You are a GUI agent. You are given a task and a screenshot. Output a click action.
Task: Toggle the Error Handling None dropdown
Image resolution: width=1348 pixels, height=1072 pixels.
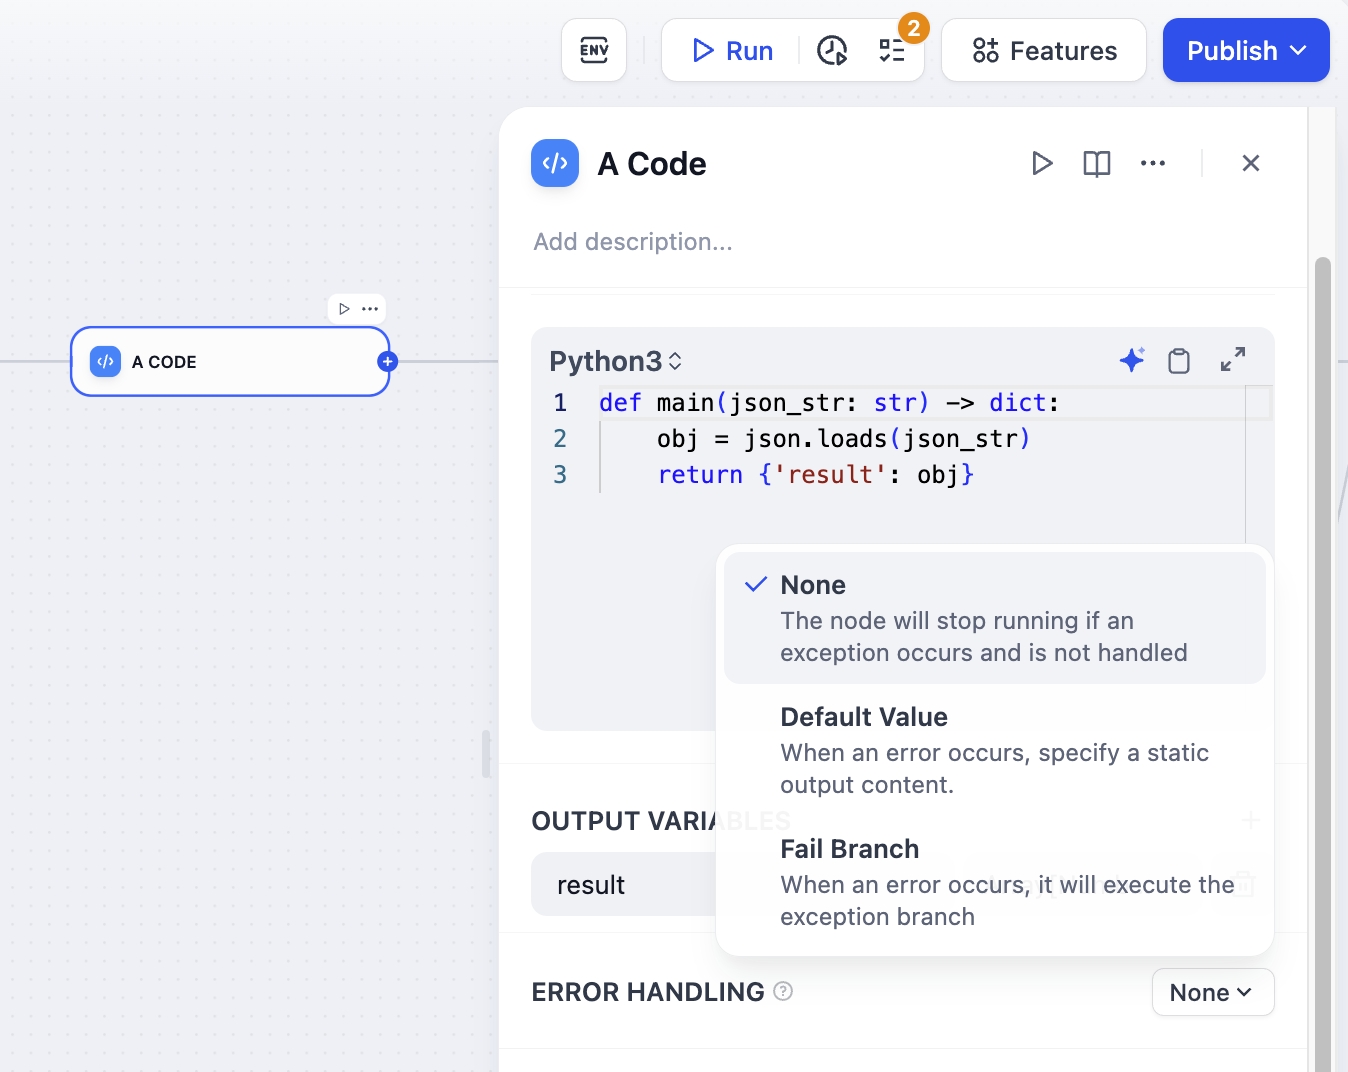coord(1212,992)
